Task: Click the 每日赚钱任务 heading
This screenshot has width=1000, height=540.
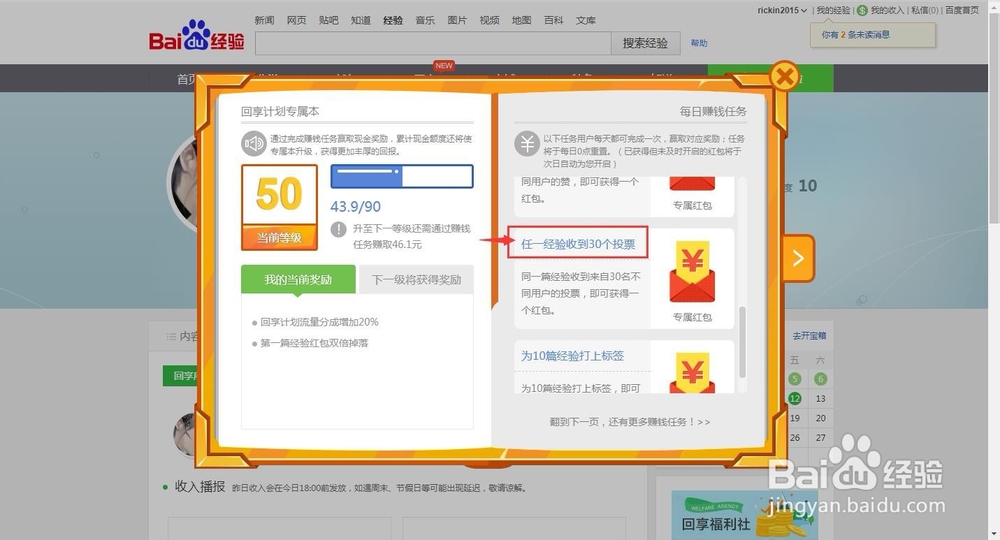Action: point(712,112)
